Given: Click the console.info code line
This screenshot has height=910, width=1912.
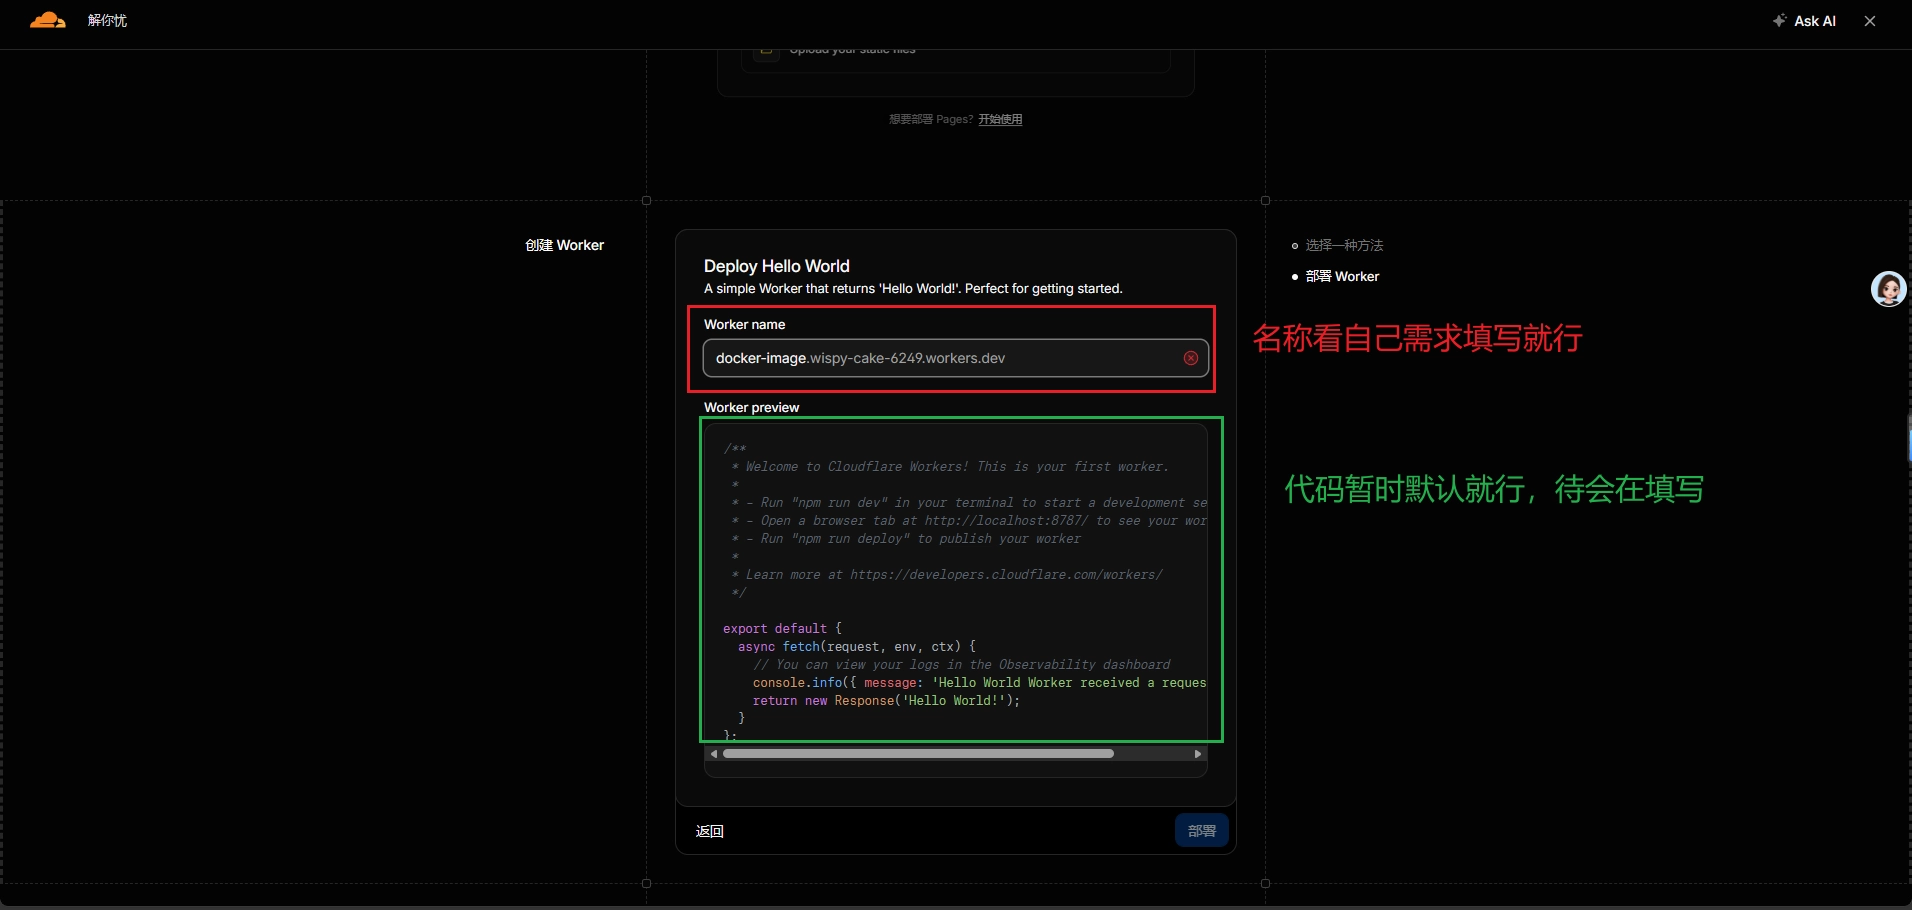Looking at the screenshot, I should [x=980, y=683].
